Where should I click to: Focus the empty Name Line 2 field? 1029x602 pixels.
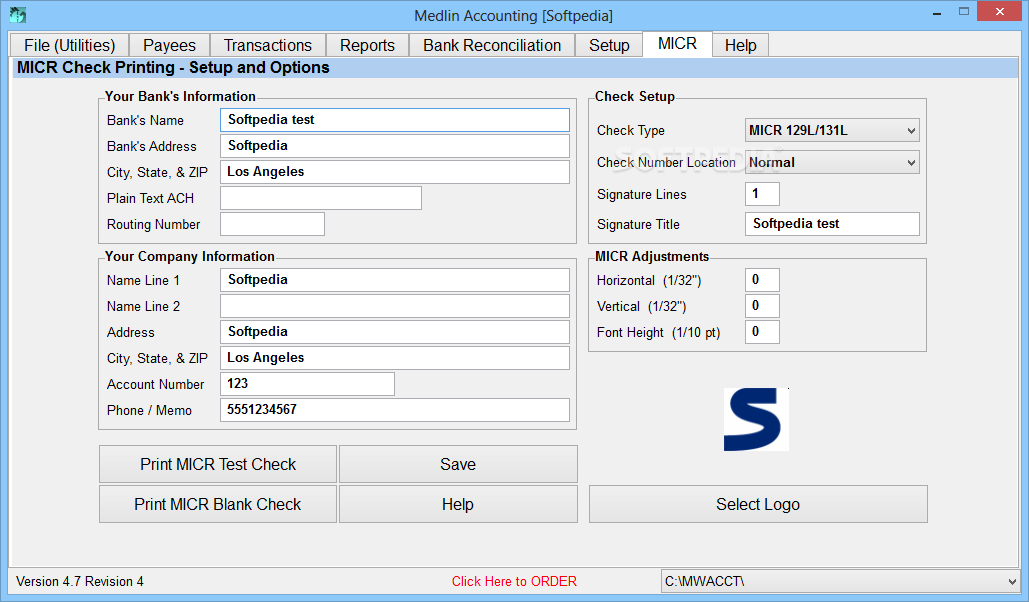point(395,306)
